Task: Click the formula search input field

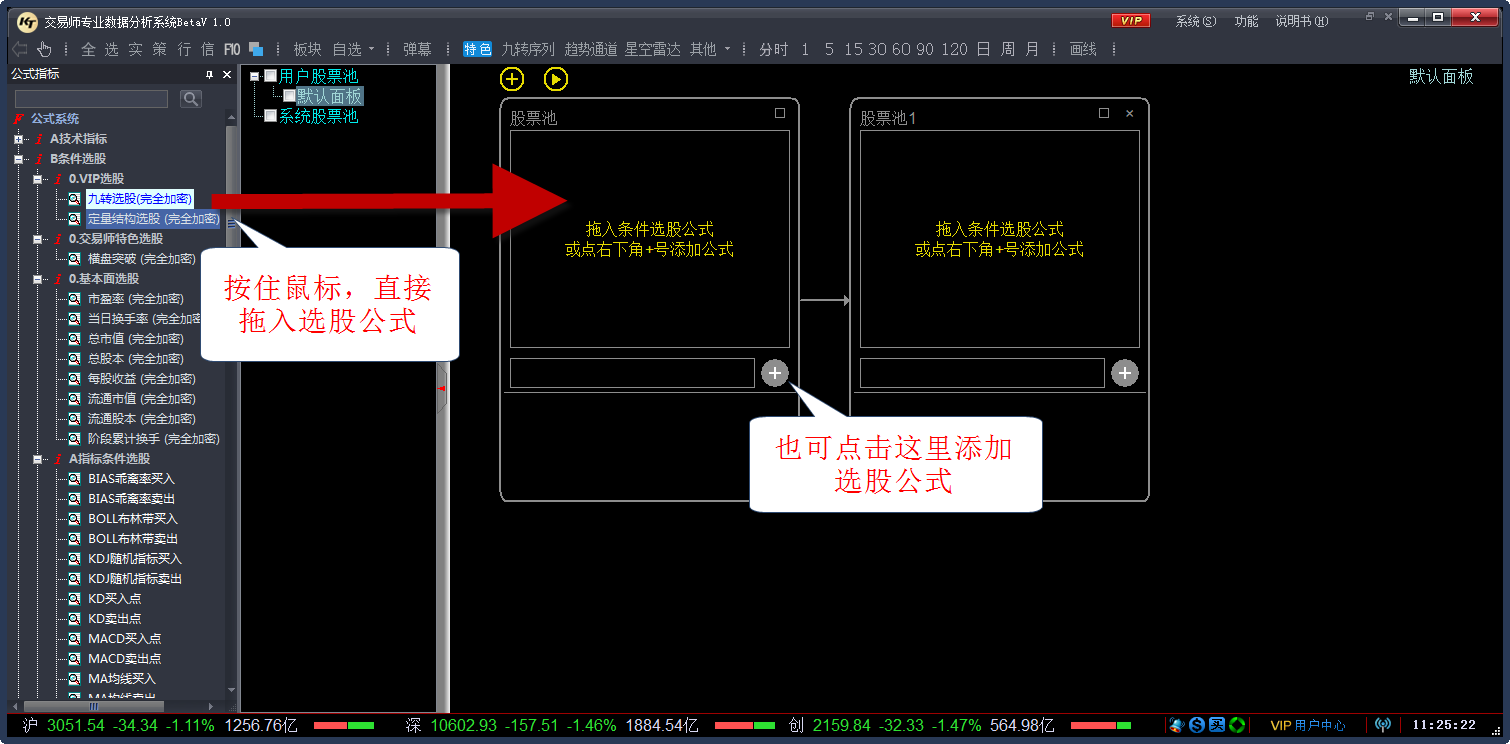Action: point(92,98)
